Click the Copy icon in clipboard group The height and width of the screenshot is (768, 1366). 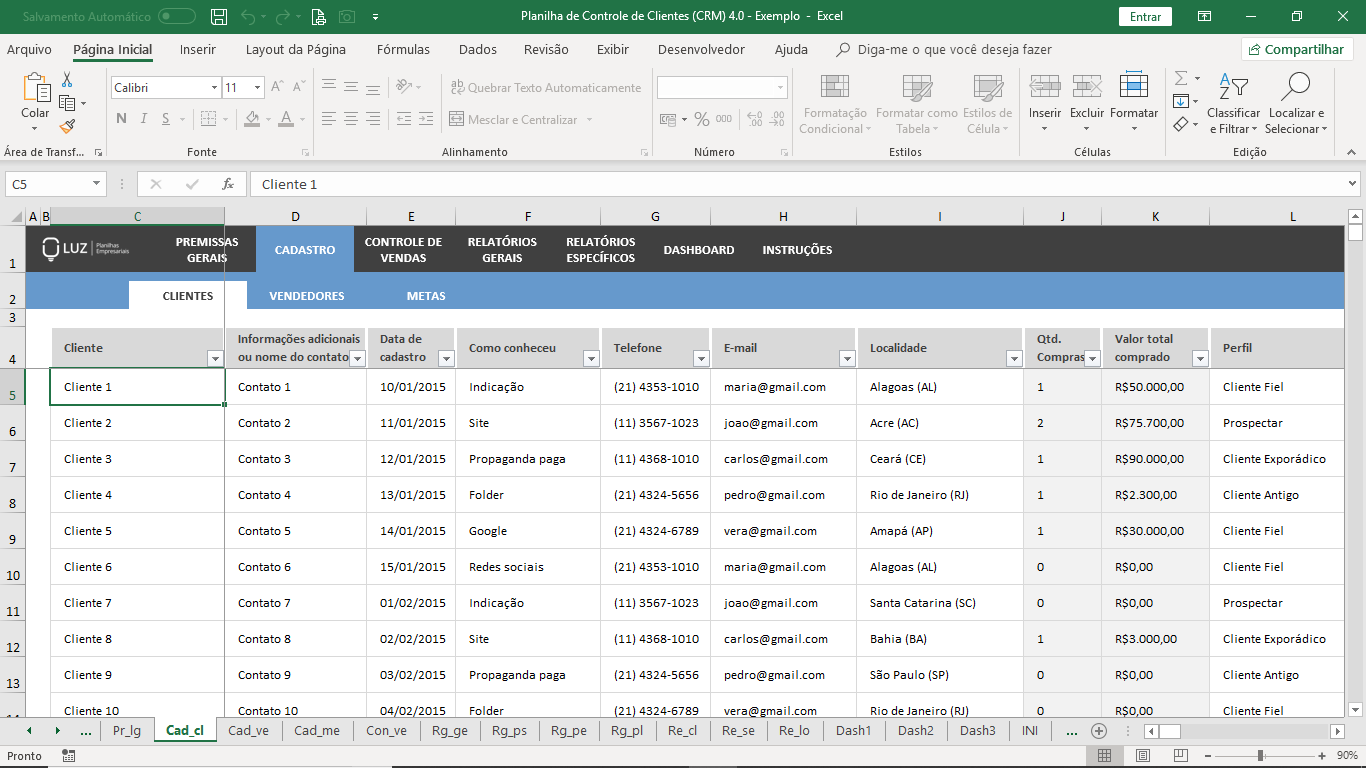(x=67, y=103)
